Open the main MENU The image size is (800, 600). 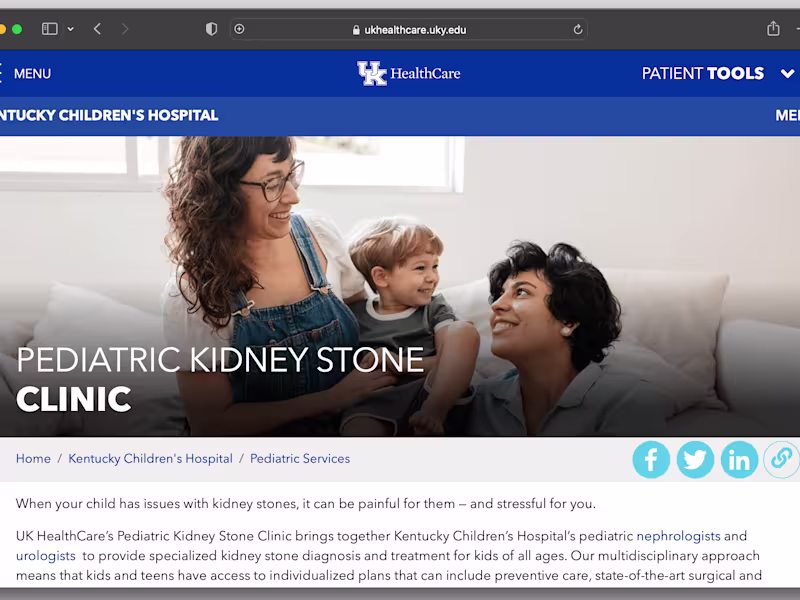(x=30, y=73)
